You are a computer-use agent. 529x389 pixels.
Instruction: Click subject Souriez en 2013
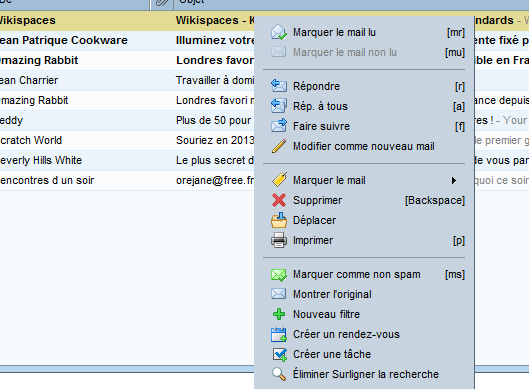pyautogui.click(x=215, y=140)
